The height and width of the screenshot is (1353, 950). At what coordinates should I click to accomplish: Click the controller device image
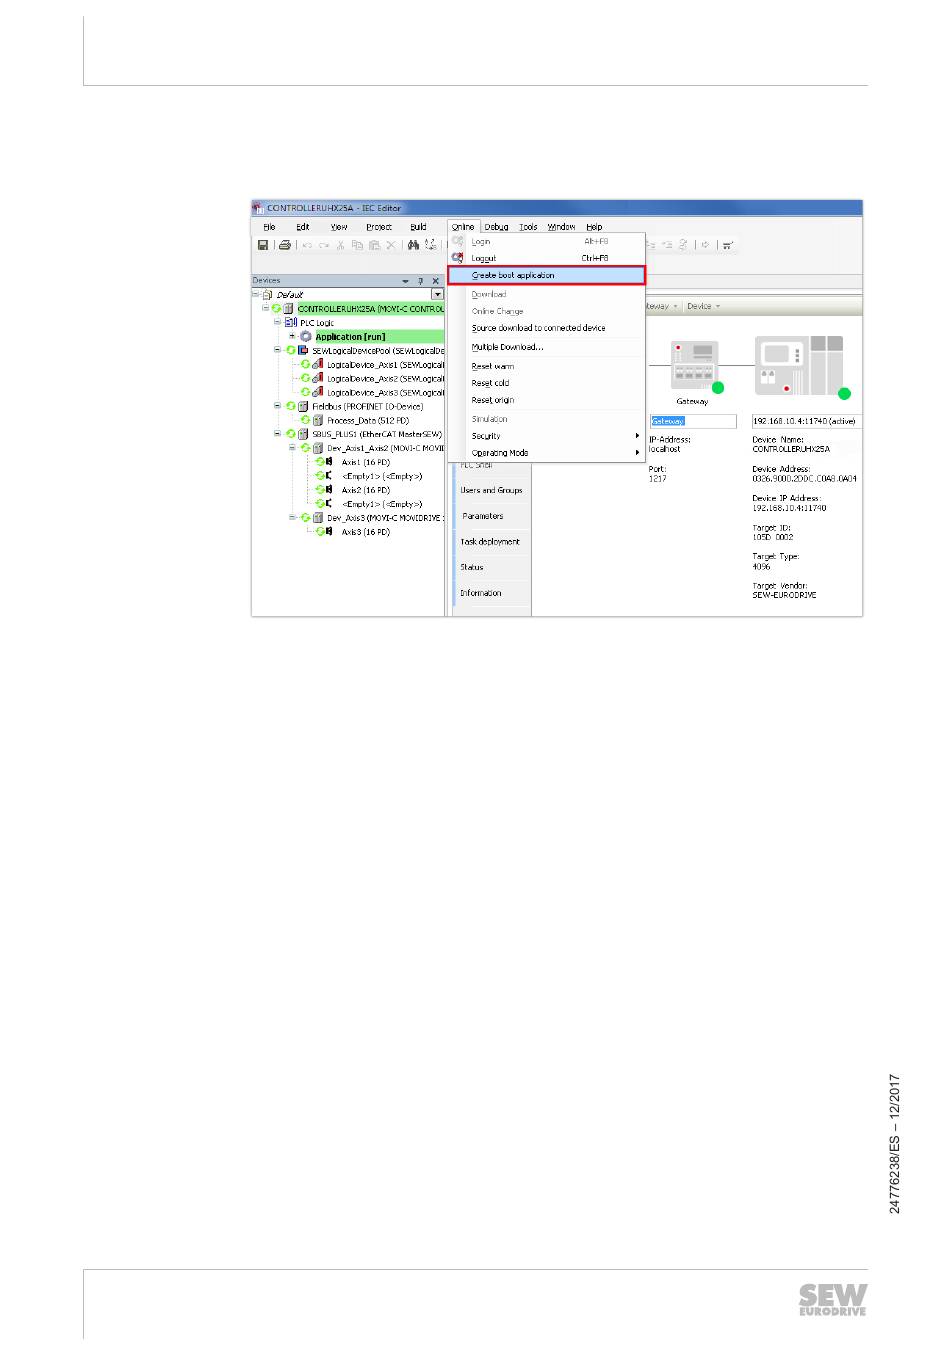coord(799,366)
